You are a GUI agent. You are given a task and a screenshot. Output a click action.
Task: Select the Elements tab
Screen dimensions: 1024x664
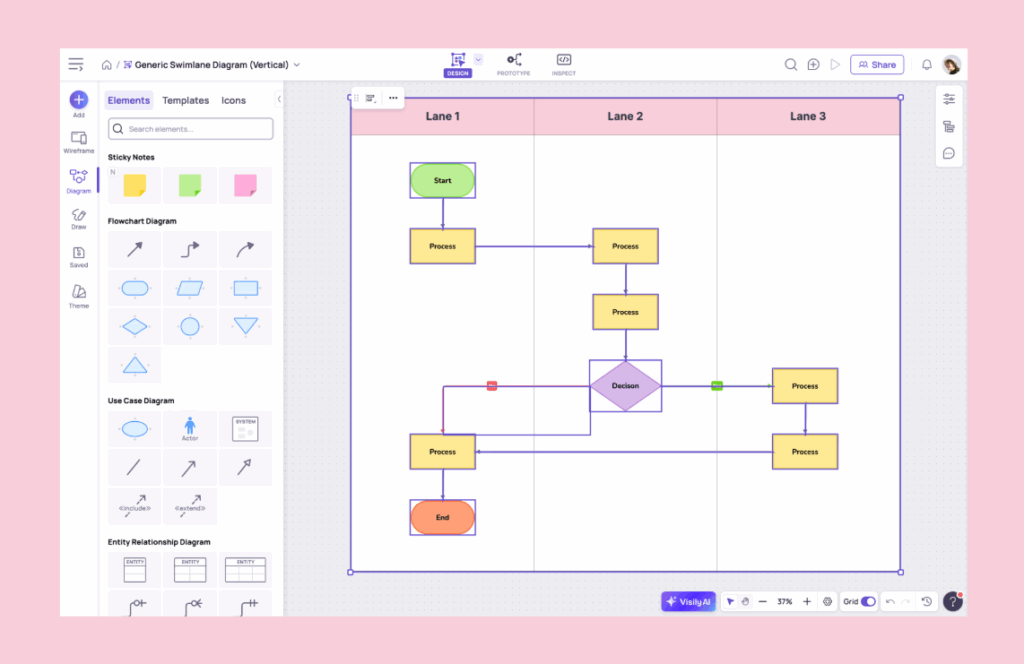tap(129, 101)
